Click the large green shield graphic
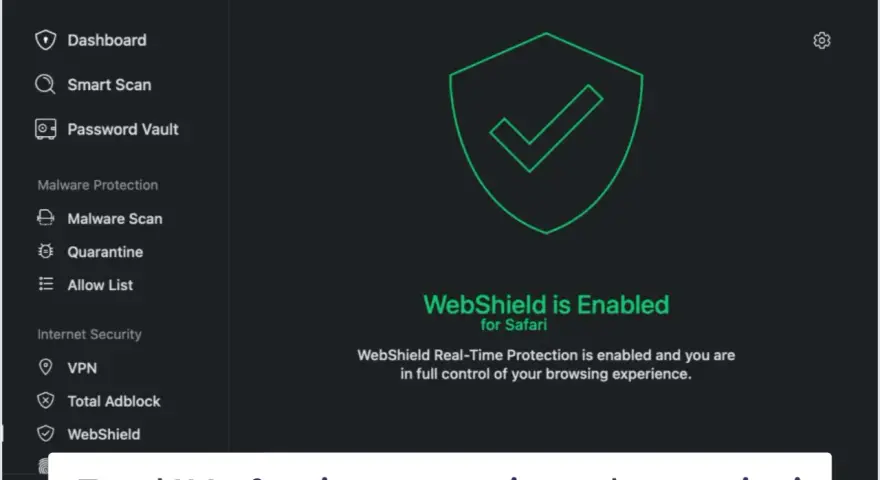Screen dimensions: 880x480 [546, 133]
